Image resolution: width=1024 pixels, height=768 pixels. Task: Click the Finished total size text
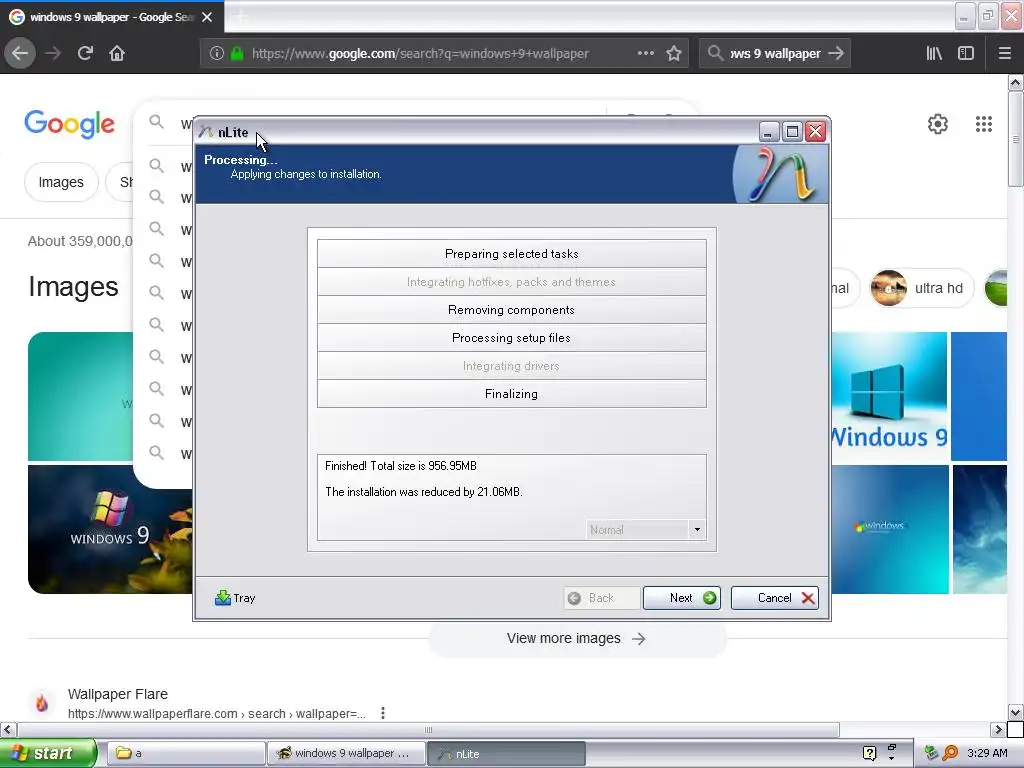(x=401, y=466)
